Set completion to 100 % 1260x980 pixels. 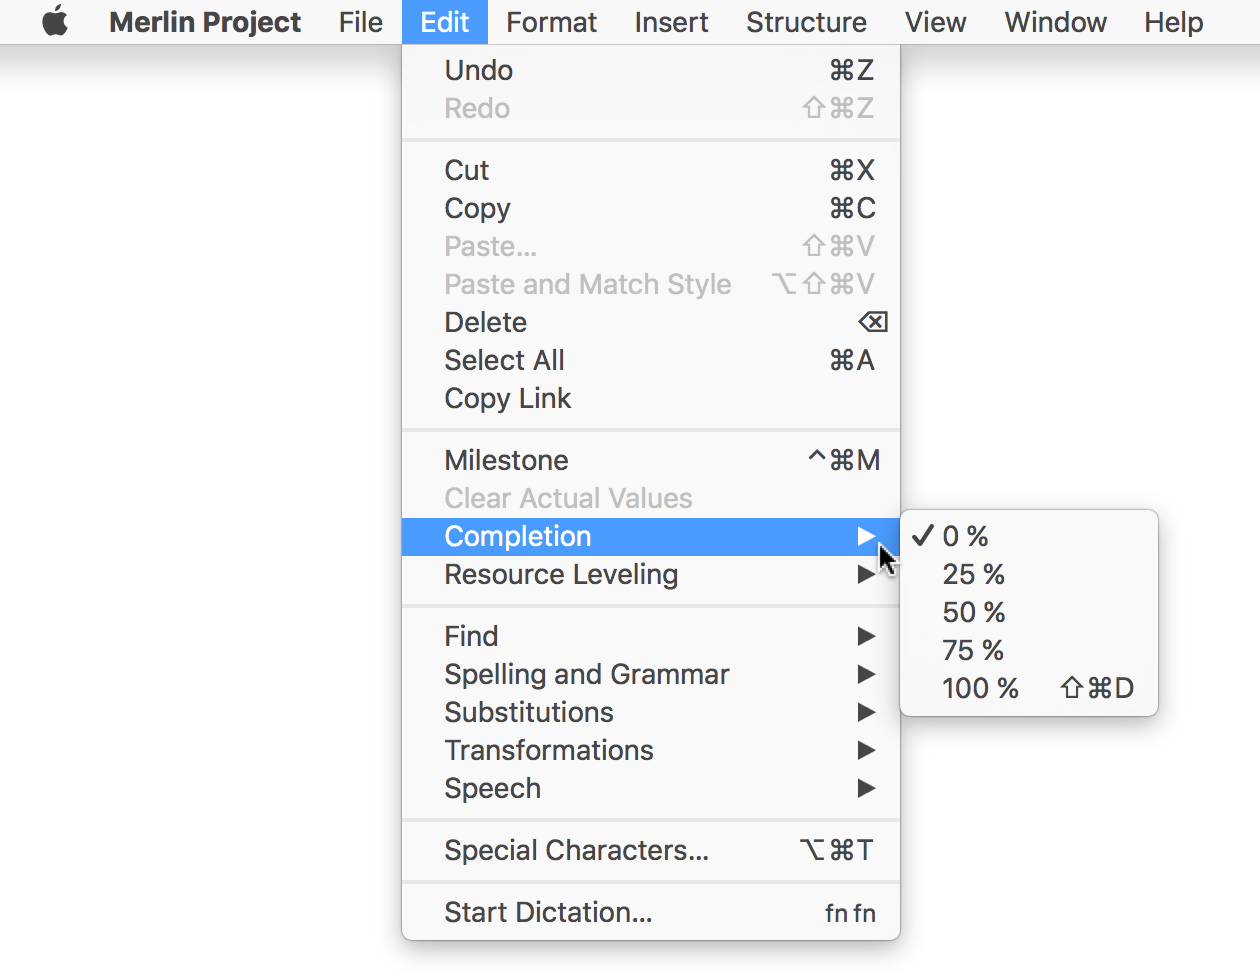pos(1029,689)
